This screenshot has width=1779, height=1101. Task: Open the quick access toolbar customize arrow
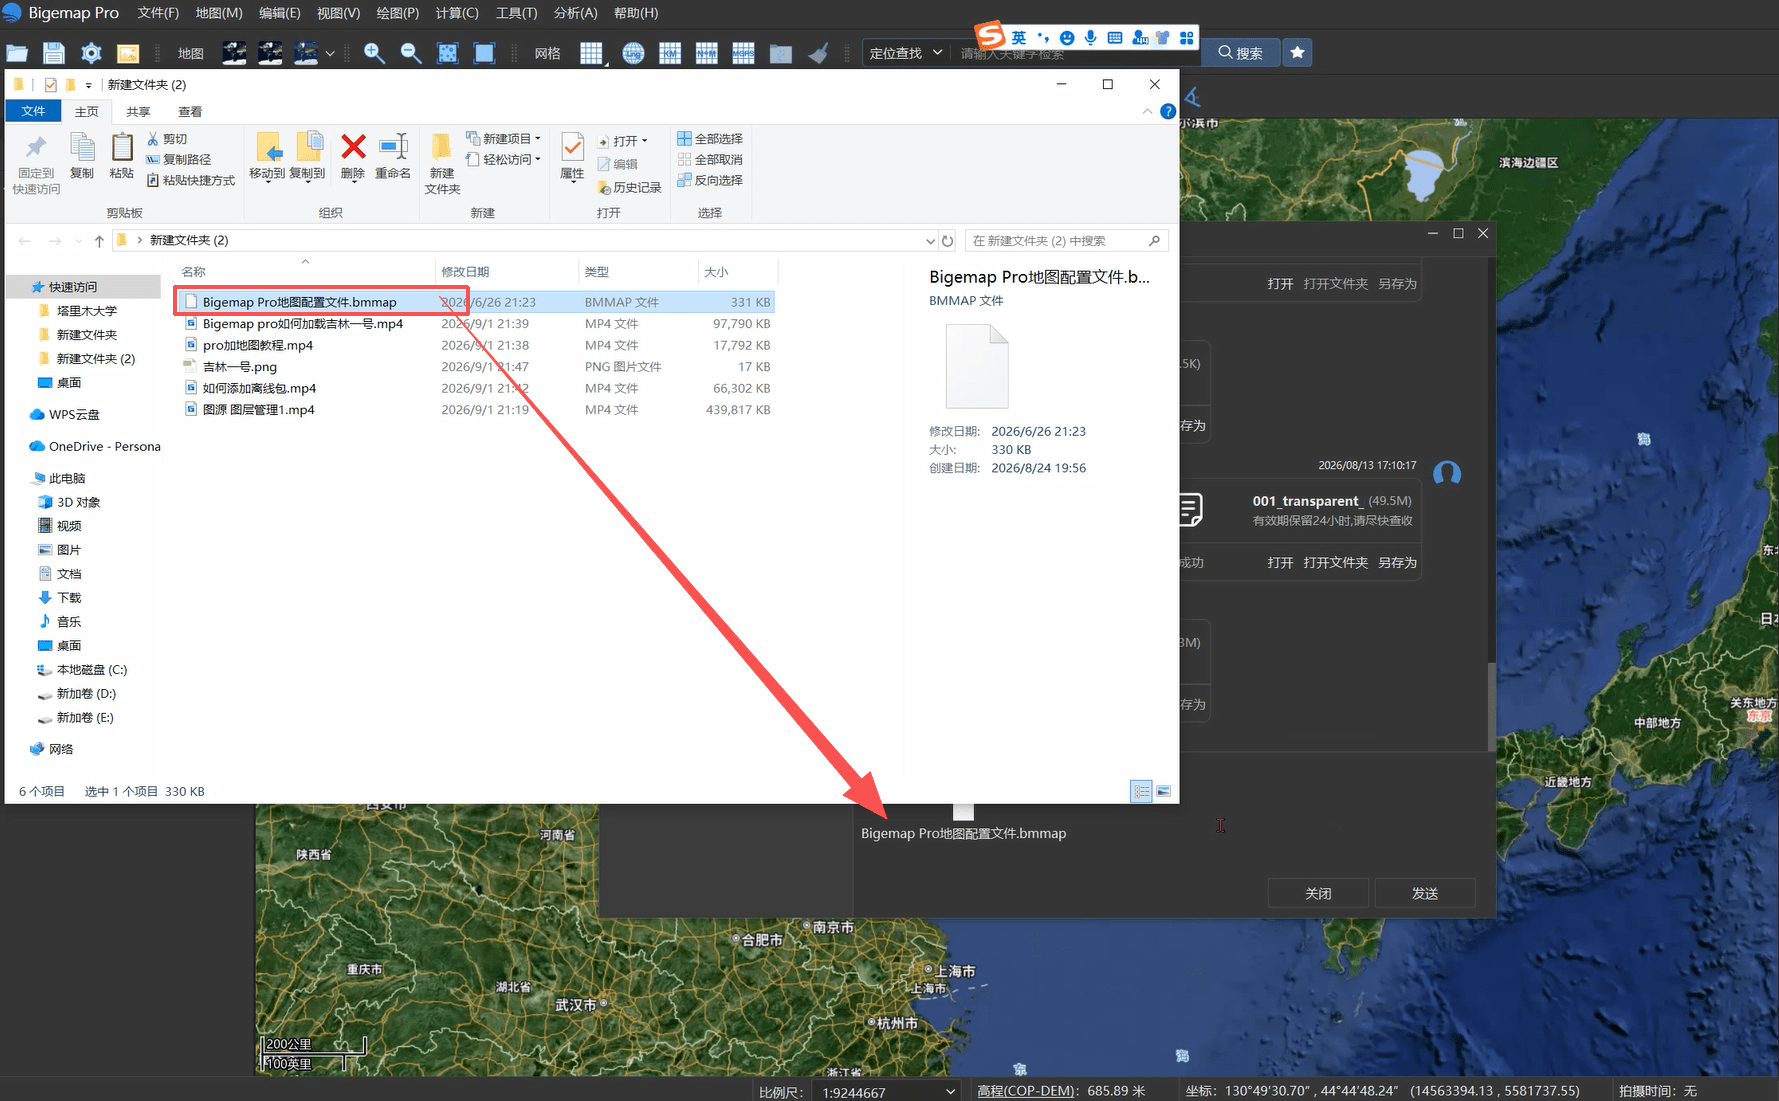tap(89, 85)
